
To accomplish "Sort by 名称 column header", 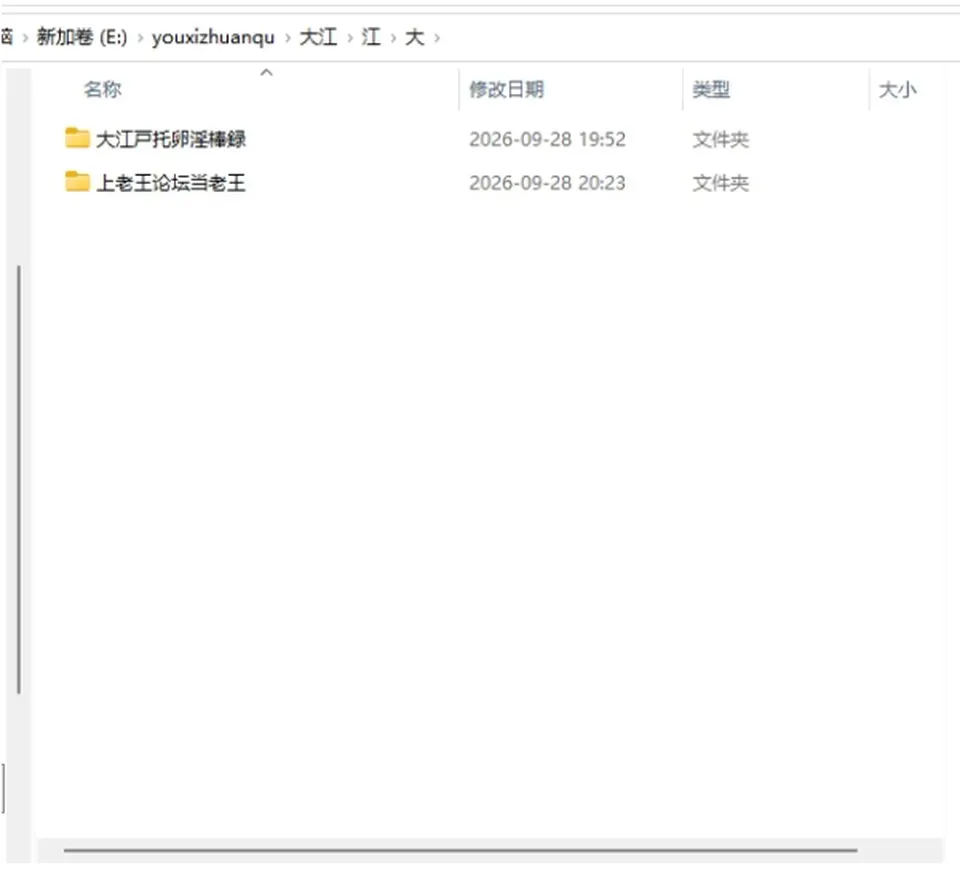I will point(103,89).
